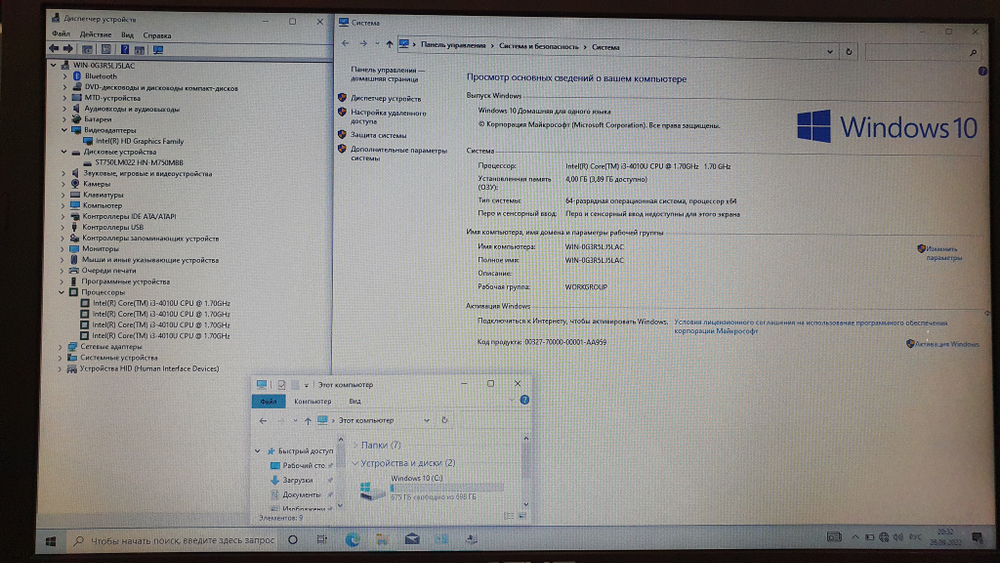Open address bar dropdown in System window
This screenshot has width=1000, height=563.
tap(830, 52)
